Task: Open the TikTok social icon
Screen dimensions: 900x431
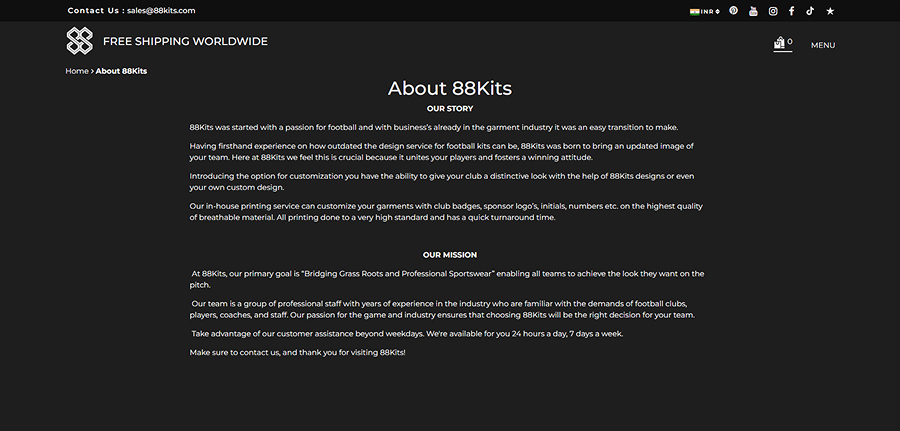Action: tap(811, 11)
